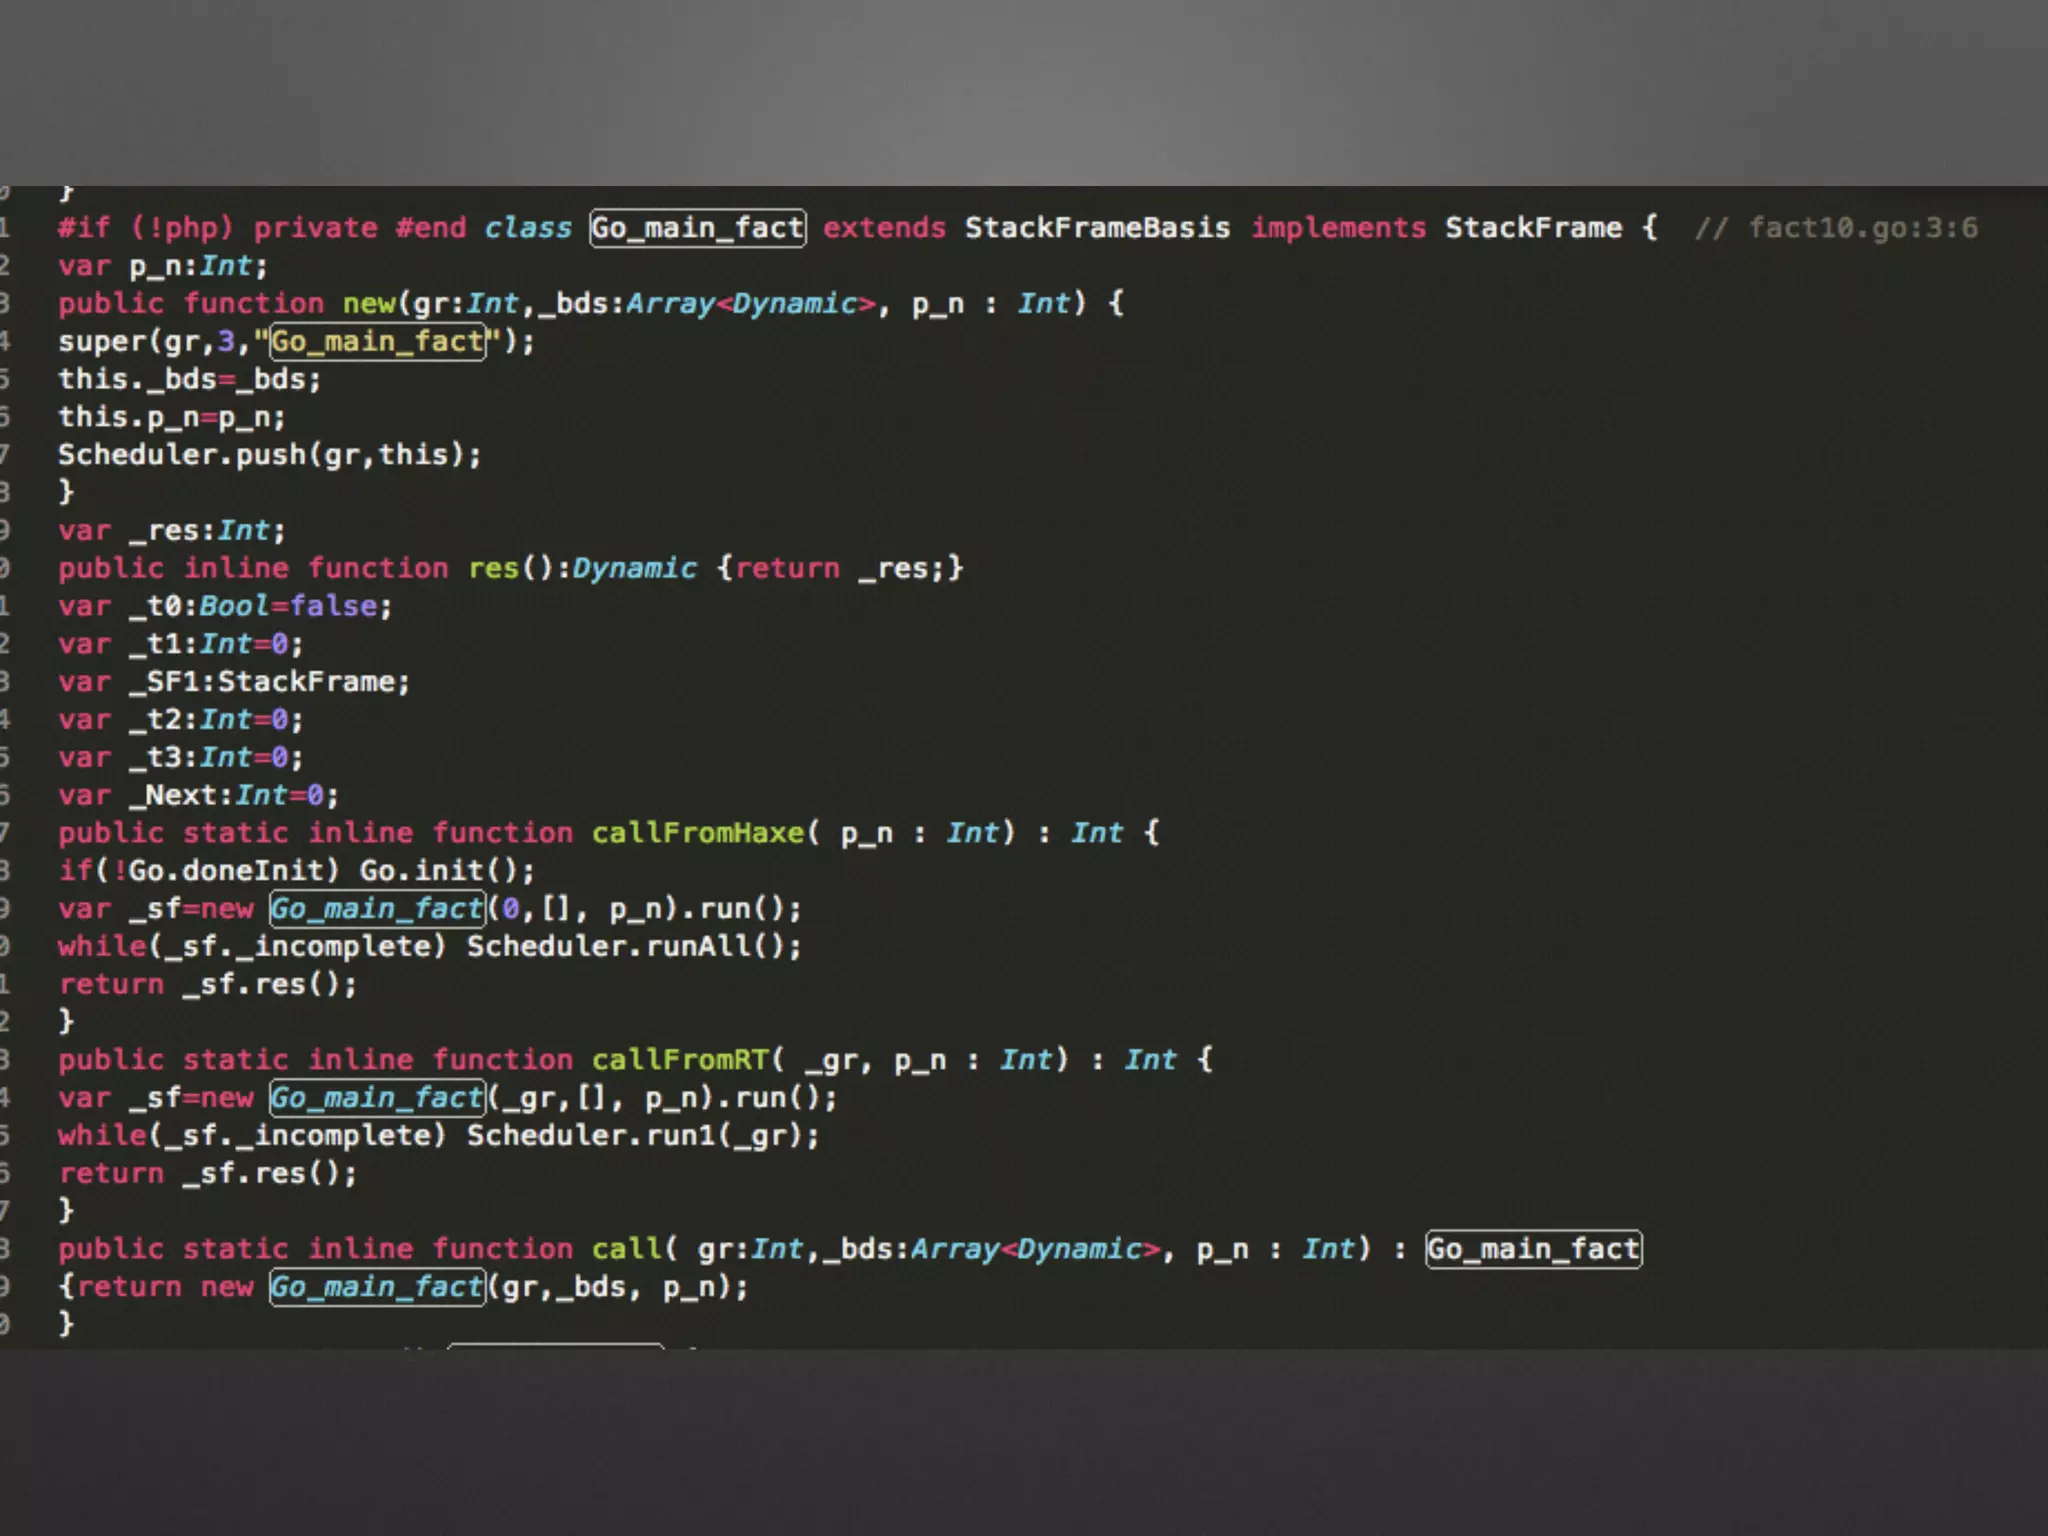Place the cursor on StackFrameBasis superclass name
Image resolution: width=2048 pixels, height=1536 pixels.
1096,228
